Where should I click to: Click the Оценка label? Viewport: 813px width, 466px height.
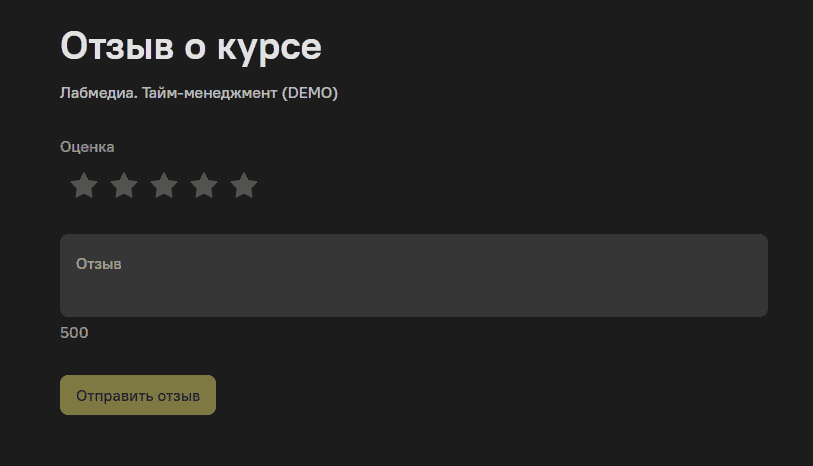(x=87, y=147)
